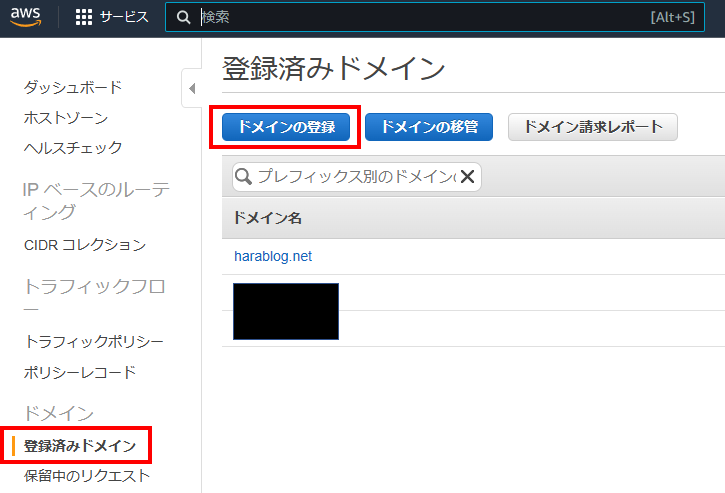
Task: Collapse the left navigation panel arrow
Action: pyautogui.click(x=192, y=88)
